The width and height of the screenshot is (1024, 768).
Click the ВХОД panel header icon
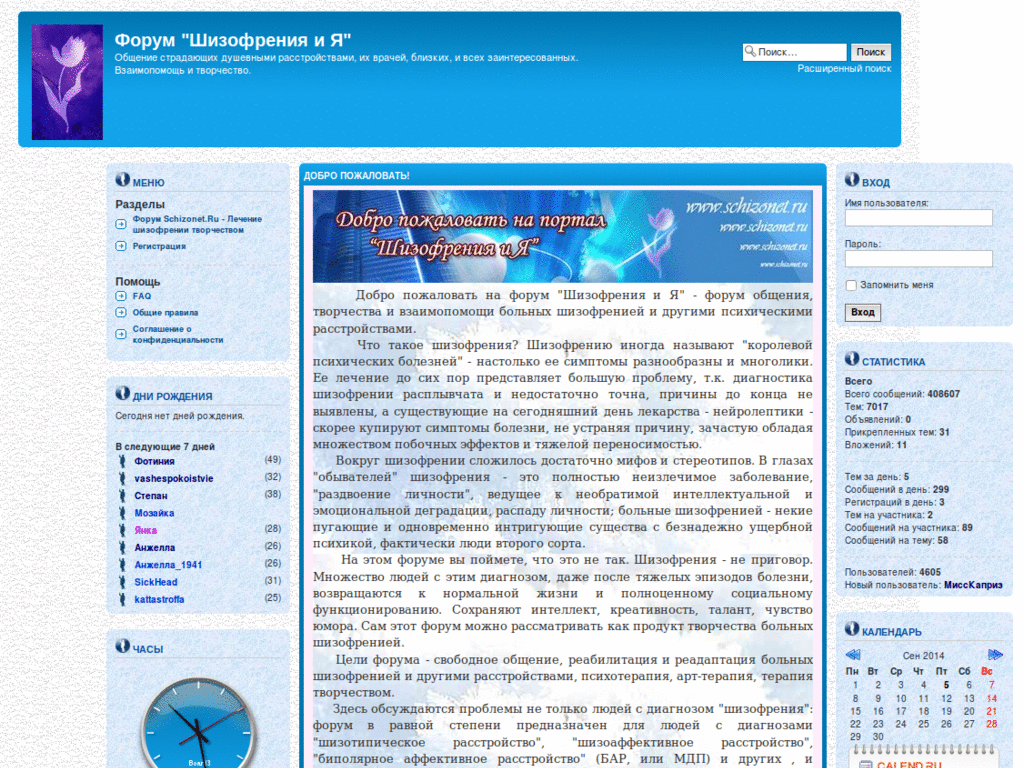click(x=852, y=179)
